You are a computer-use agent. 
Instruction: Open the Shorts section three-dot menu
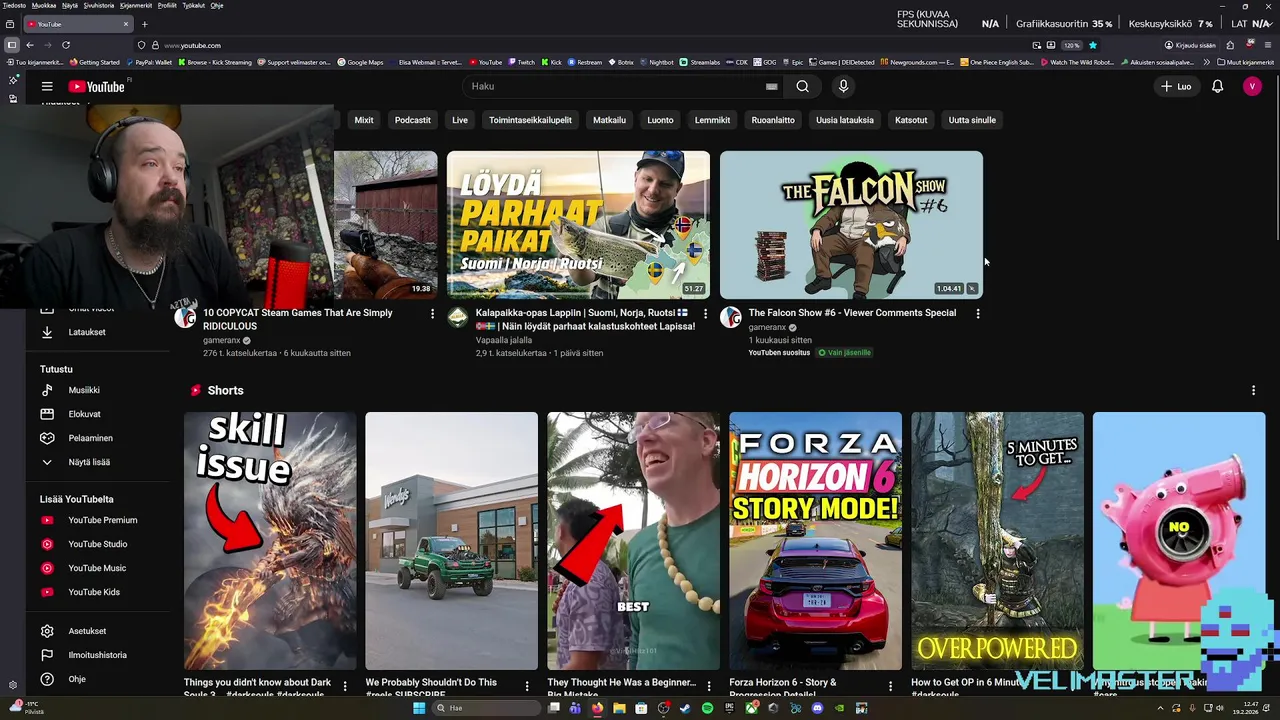pos(1253,391)
